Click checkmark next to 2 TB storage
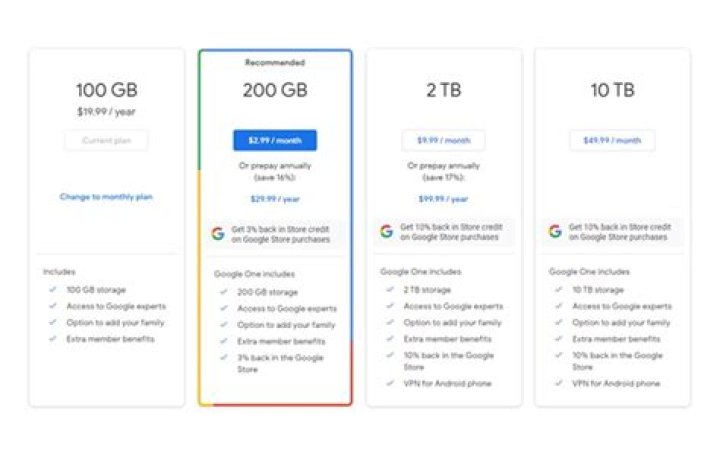 (x=390, y=290)
